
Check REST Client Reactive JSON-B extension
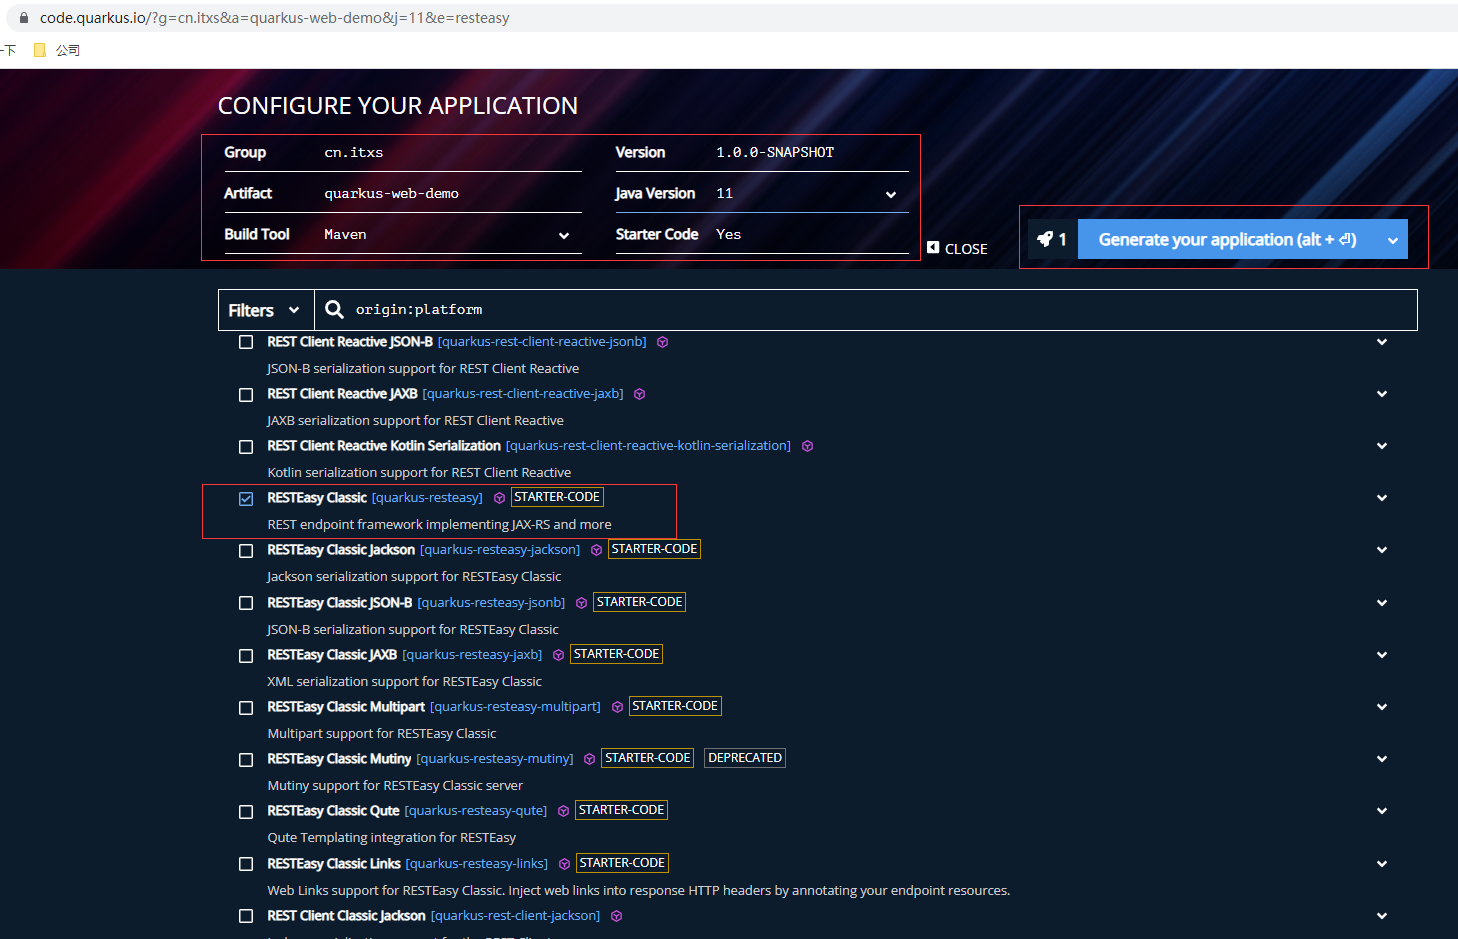pyautogui.click(x=246, y=342)
